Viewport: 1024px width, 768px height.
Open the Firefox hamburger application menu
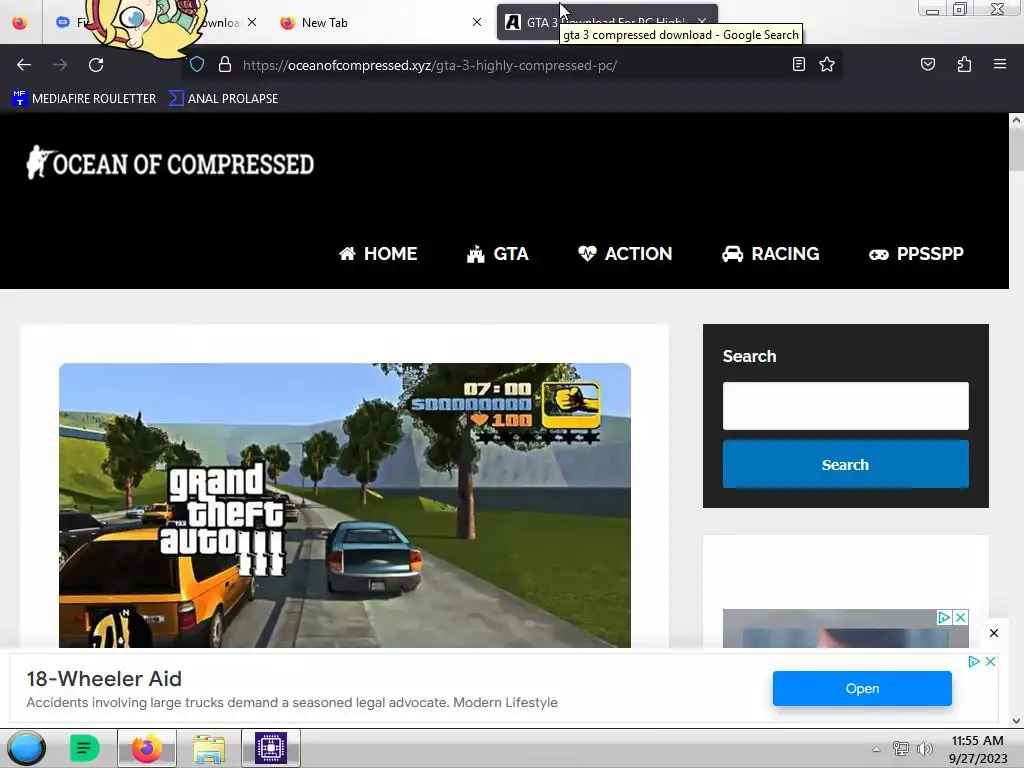[x=999, y=64]
